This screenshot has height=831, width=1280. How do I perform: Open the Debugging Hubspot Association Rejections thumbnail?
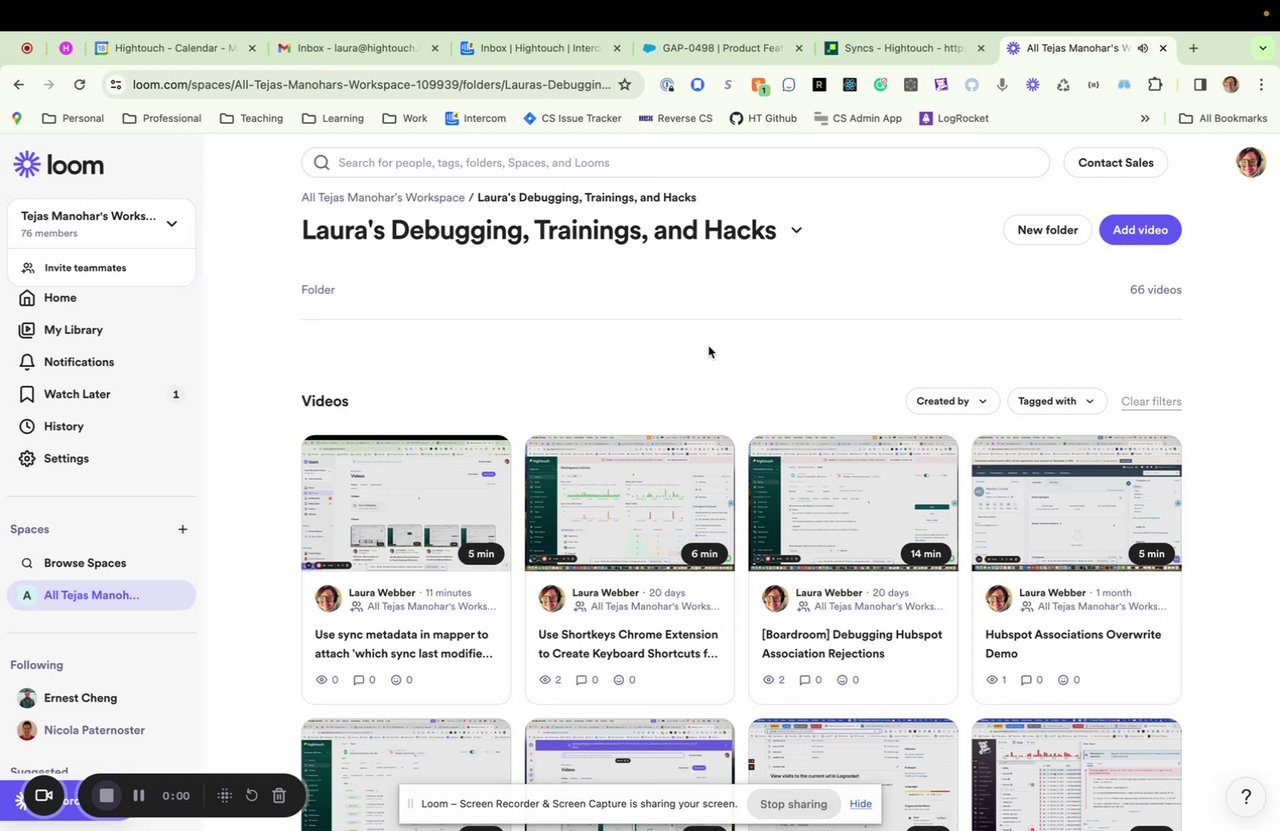[x=853, y=503]
